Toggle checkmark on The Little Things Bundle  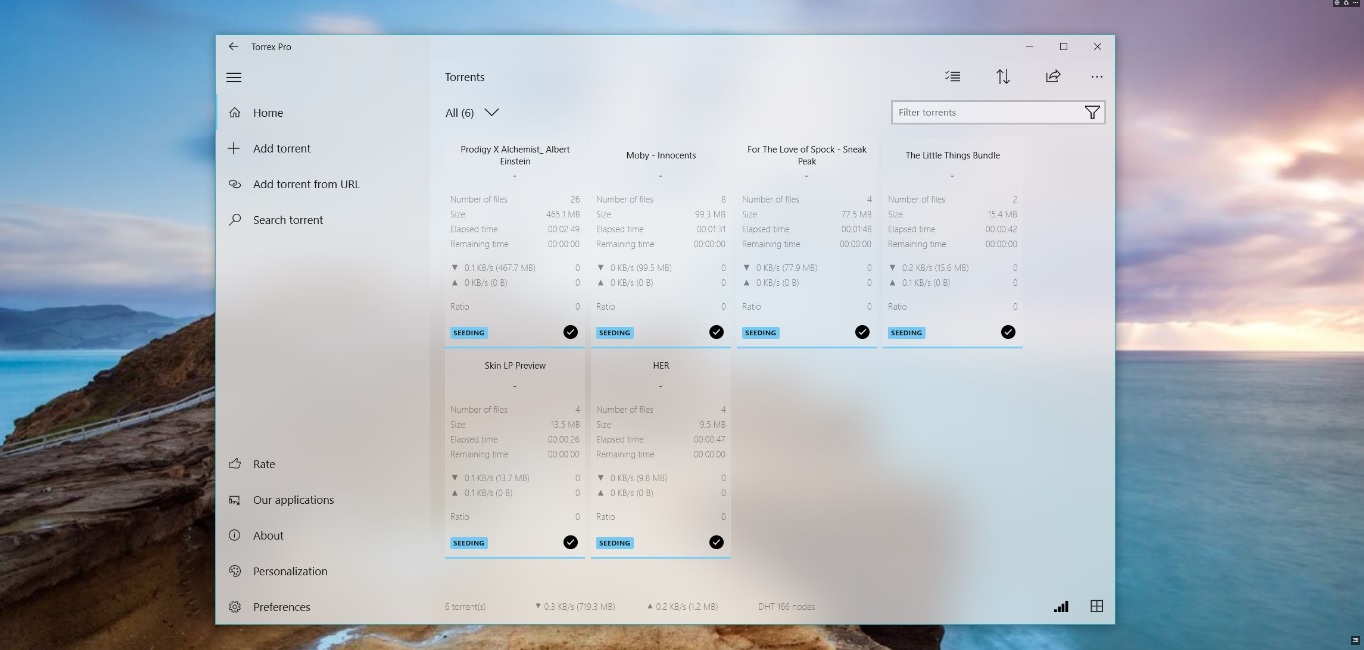(x=1008, y=332)
